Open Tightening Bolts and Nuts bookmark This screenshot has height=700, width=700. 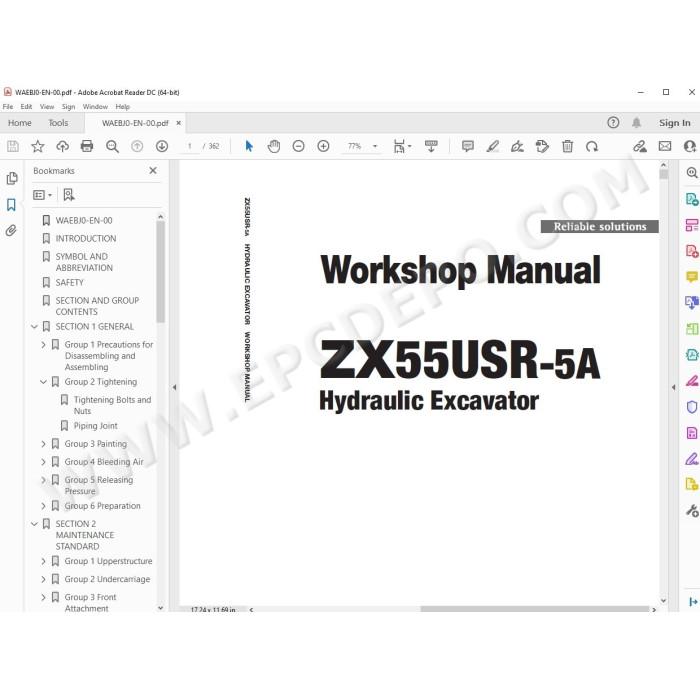(x=112, y=405)
